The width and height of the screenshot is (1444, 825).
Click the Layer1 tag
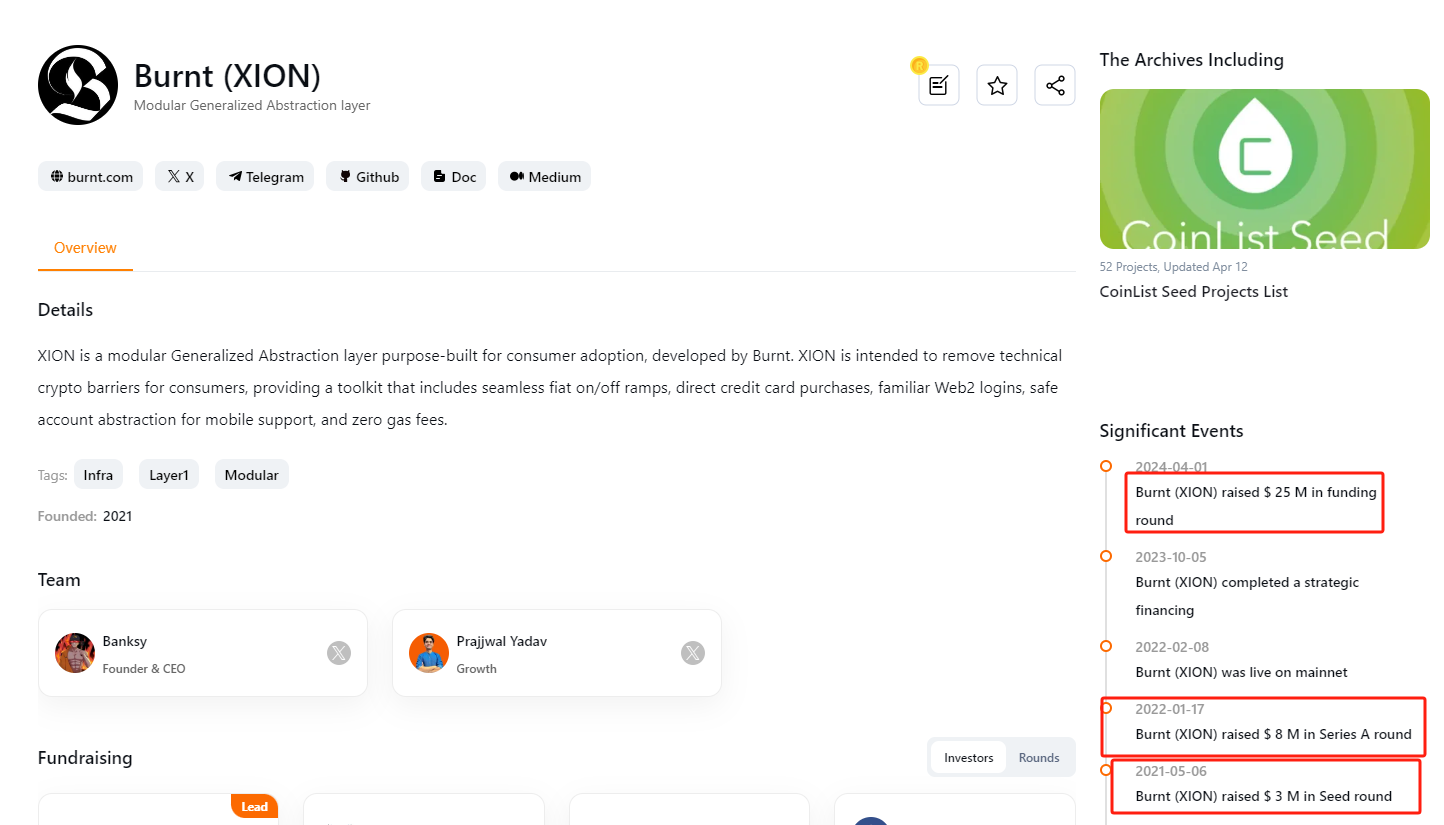pyautogui.click(x=169, y=475)
